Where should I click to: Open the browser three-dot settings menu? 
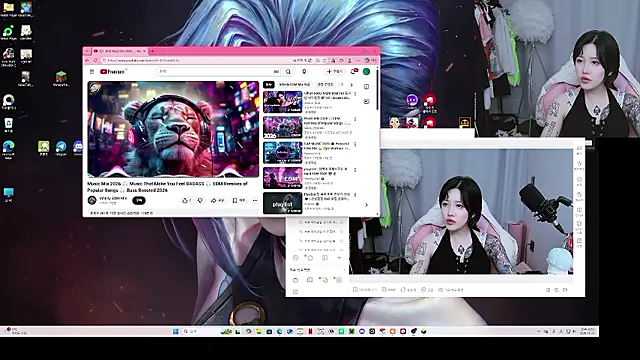click(358, 60)
